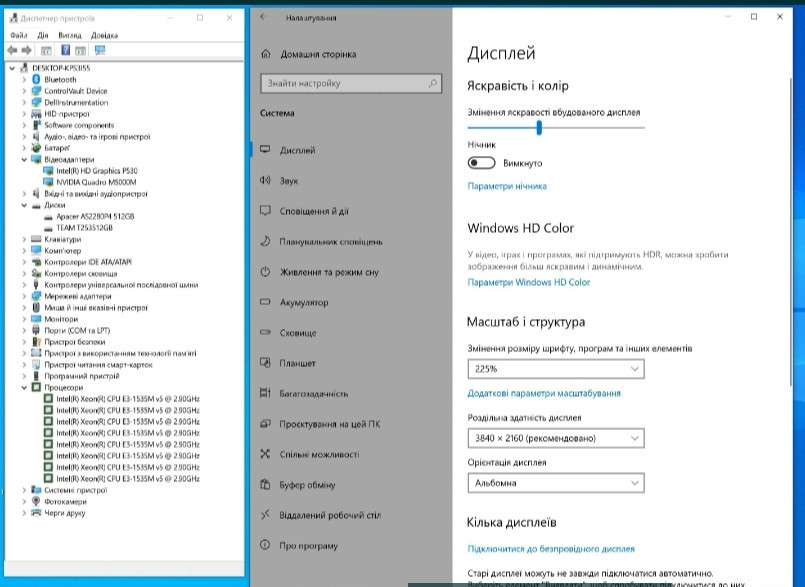The height and width of the screenshot is (587, 805).
Task: Open Акумулятор battery settings in sidebar
Action: (x=304, y=302)
